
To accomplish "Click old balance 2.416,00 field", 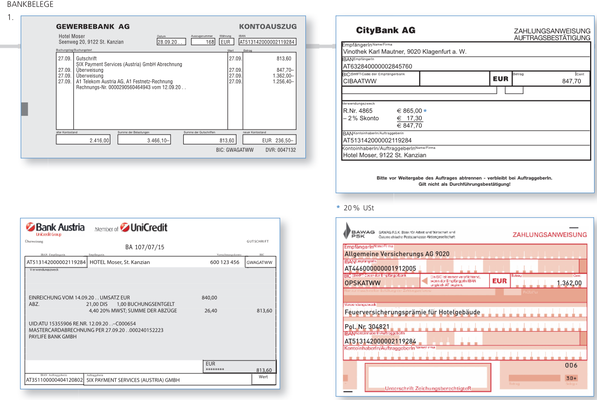I will [x=83, y=140].
